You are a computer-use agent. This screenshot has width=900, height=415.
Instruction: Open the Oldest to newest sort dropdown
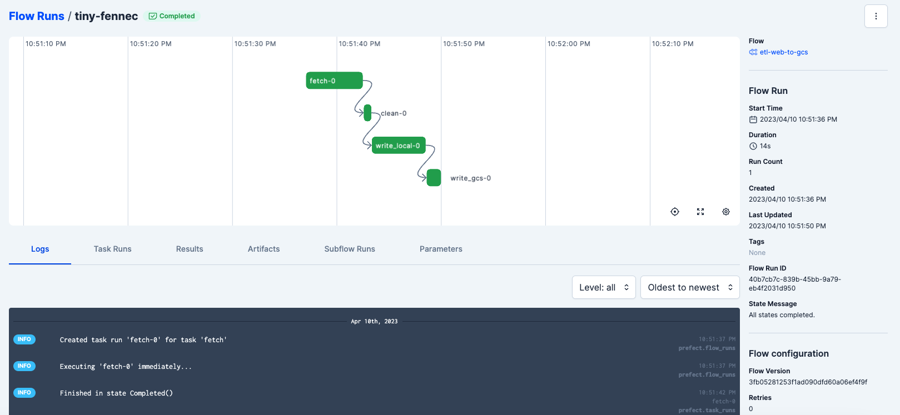(689, 287)
